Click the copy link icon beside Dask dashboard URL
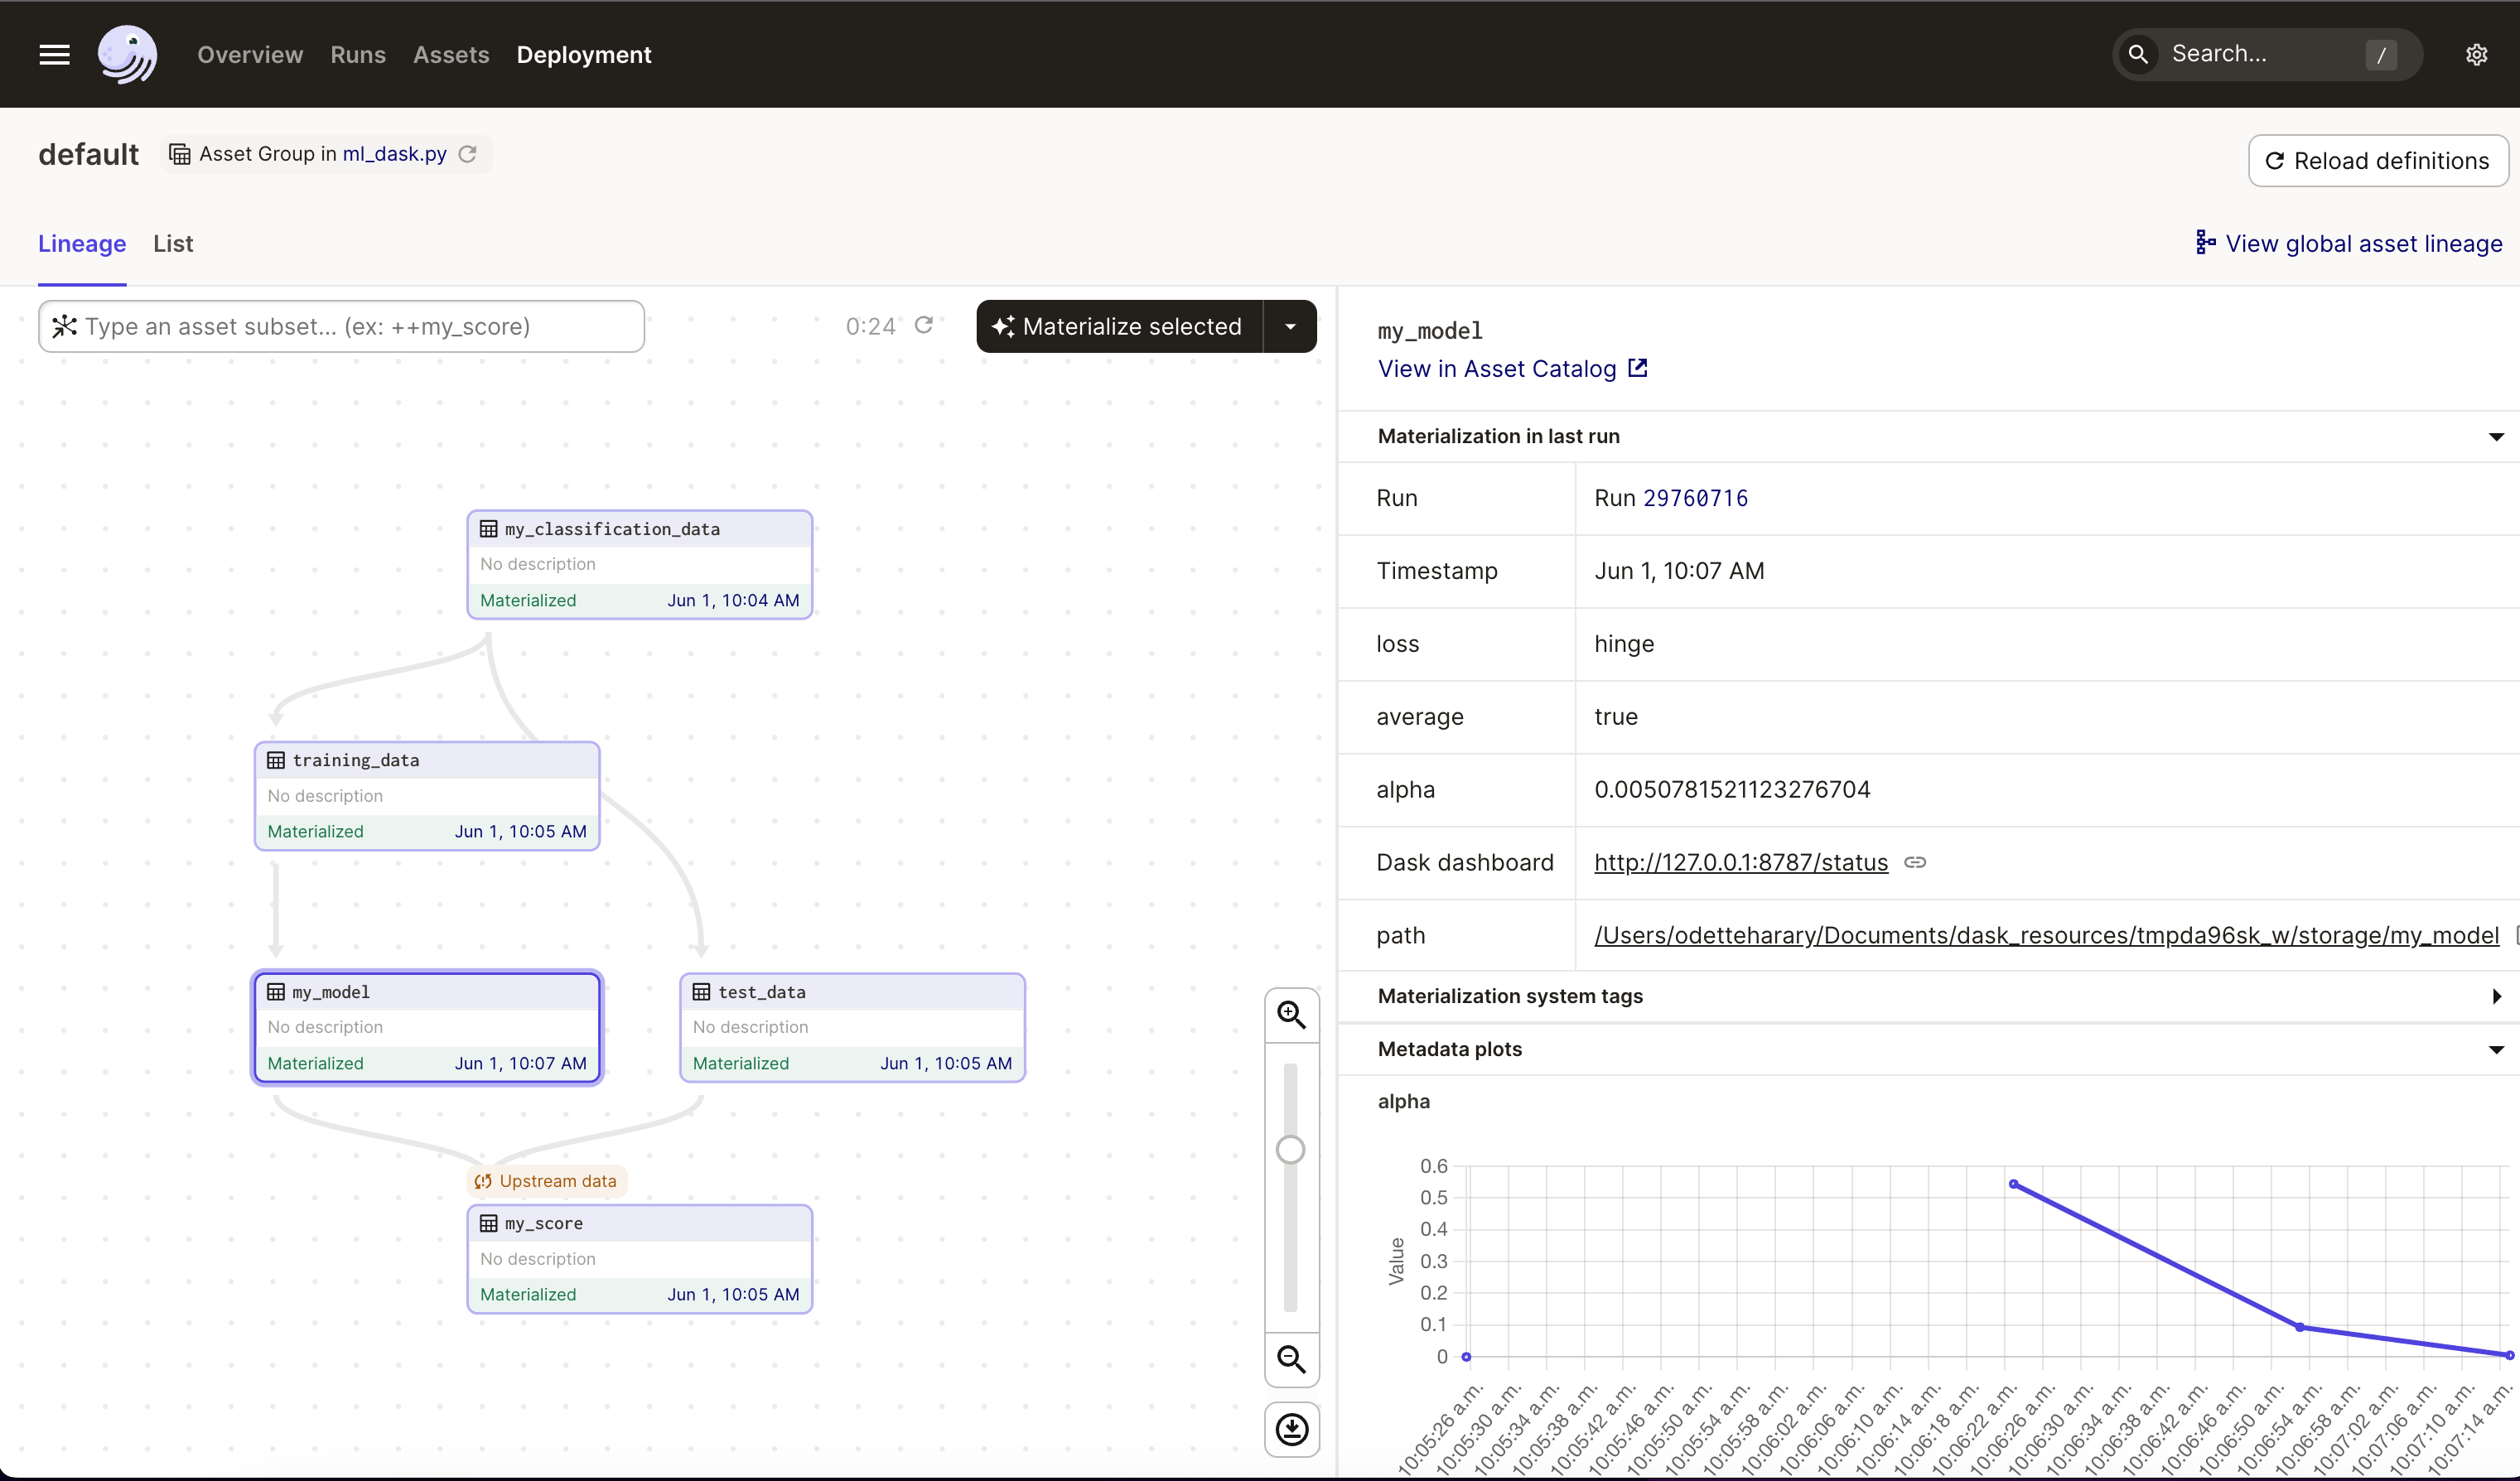 coord(1915,862)
